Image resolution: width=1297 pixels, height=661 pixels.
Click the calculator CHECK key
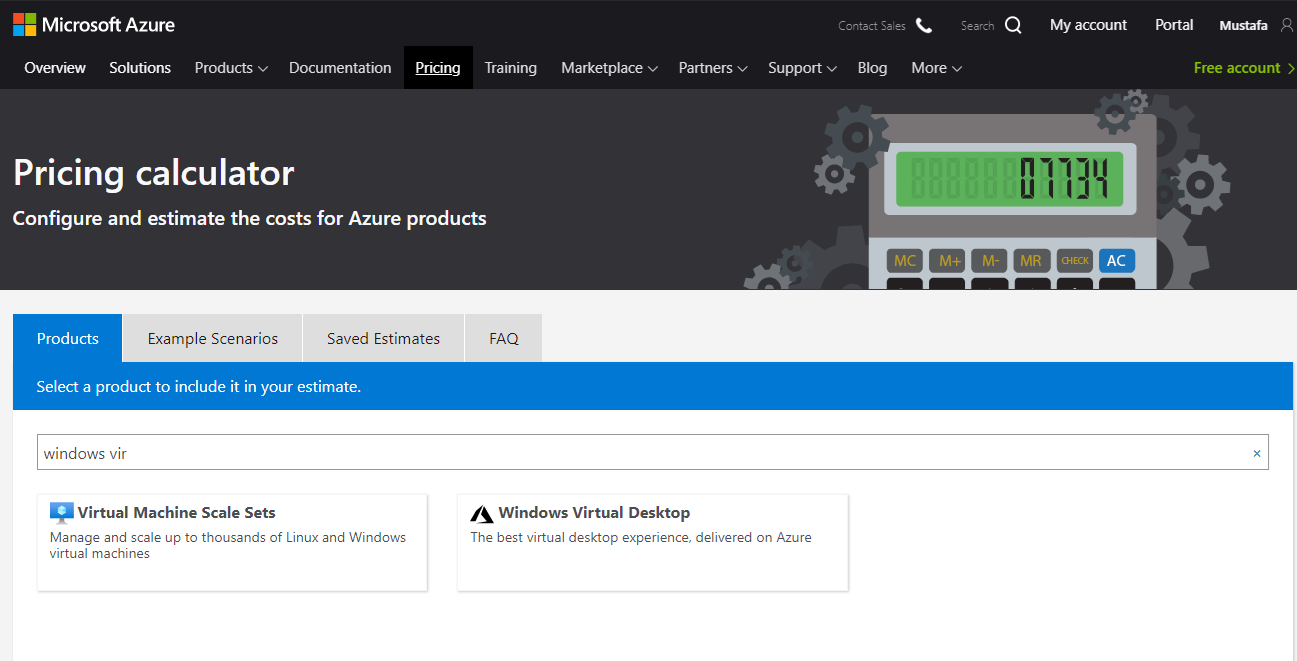(1075, 261)
